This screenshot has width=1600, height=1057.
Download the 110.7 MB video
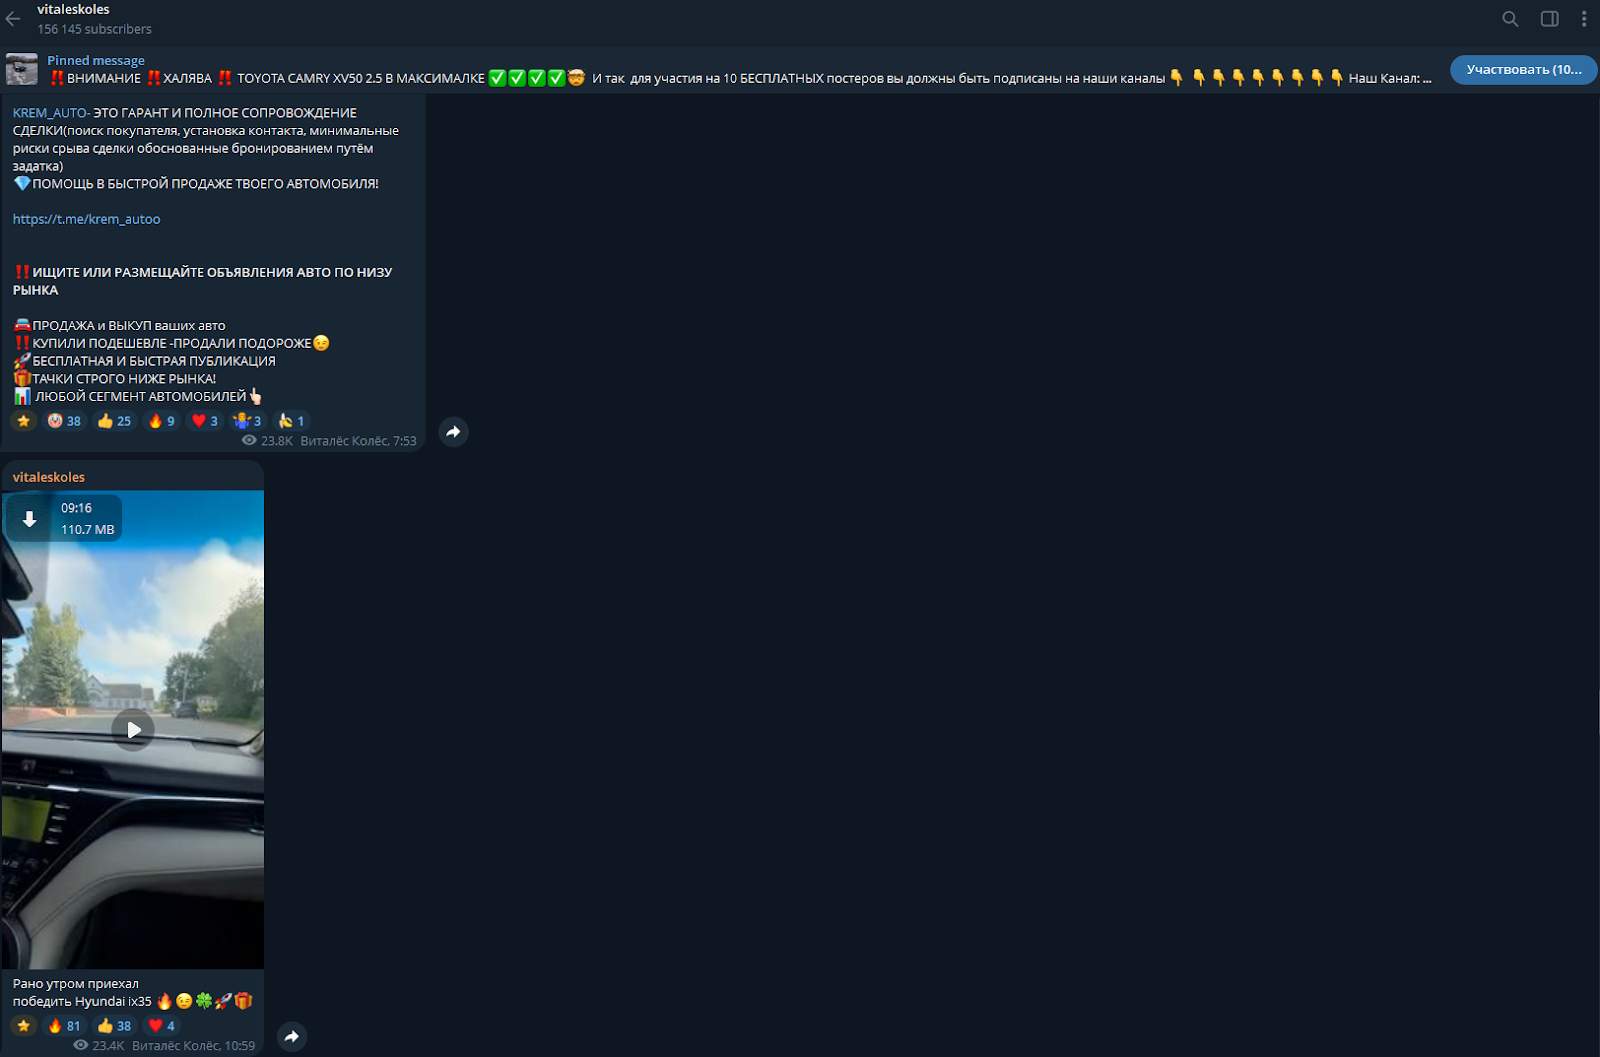point(30,519)
